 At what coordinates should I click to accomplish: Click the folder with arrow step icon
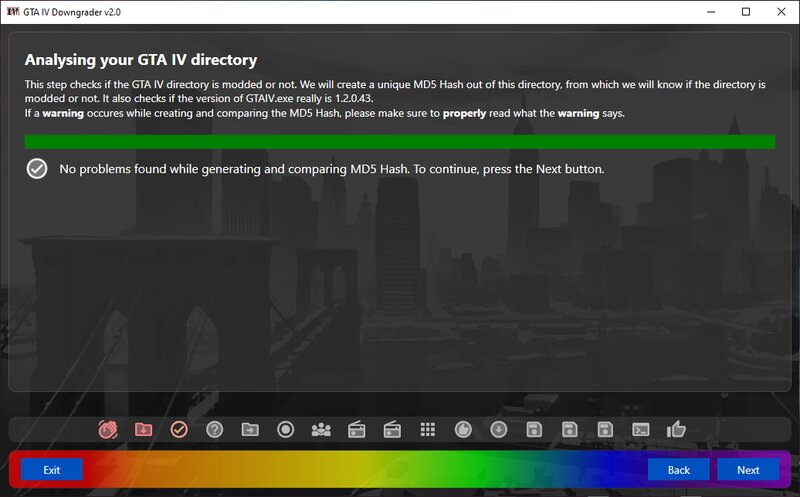coord(250,429)
